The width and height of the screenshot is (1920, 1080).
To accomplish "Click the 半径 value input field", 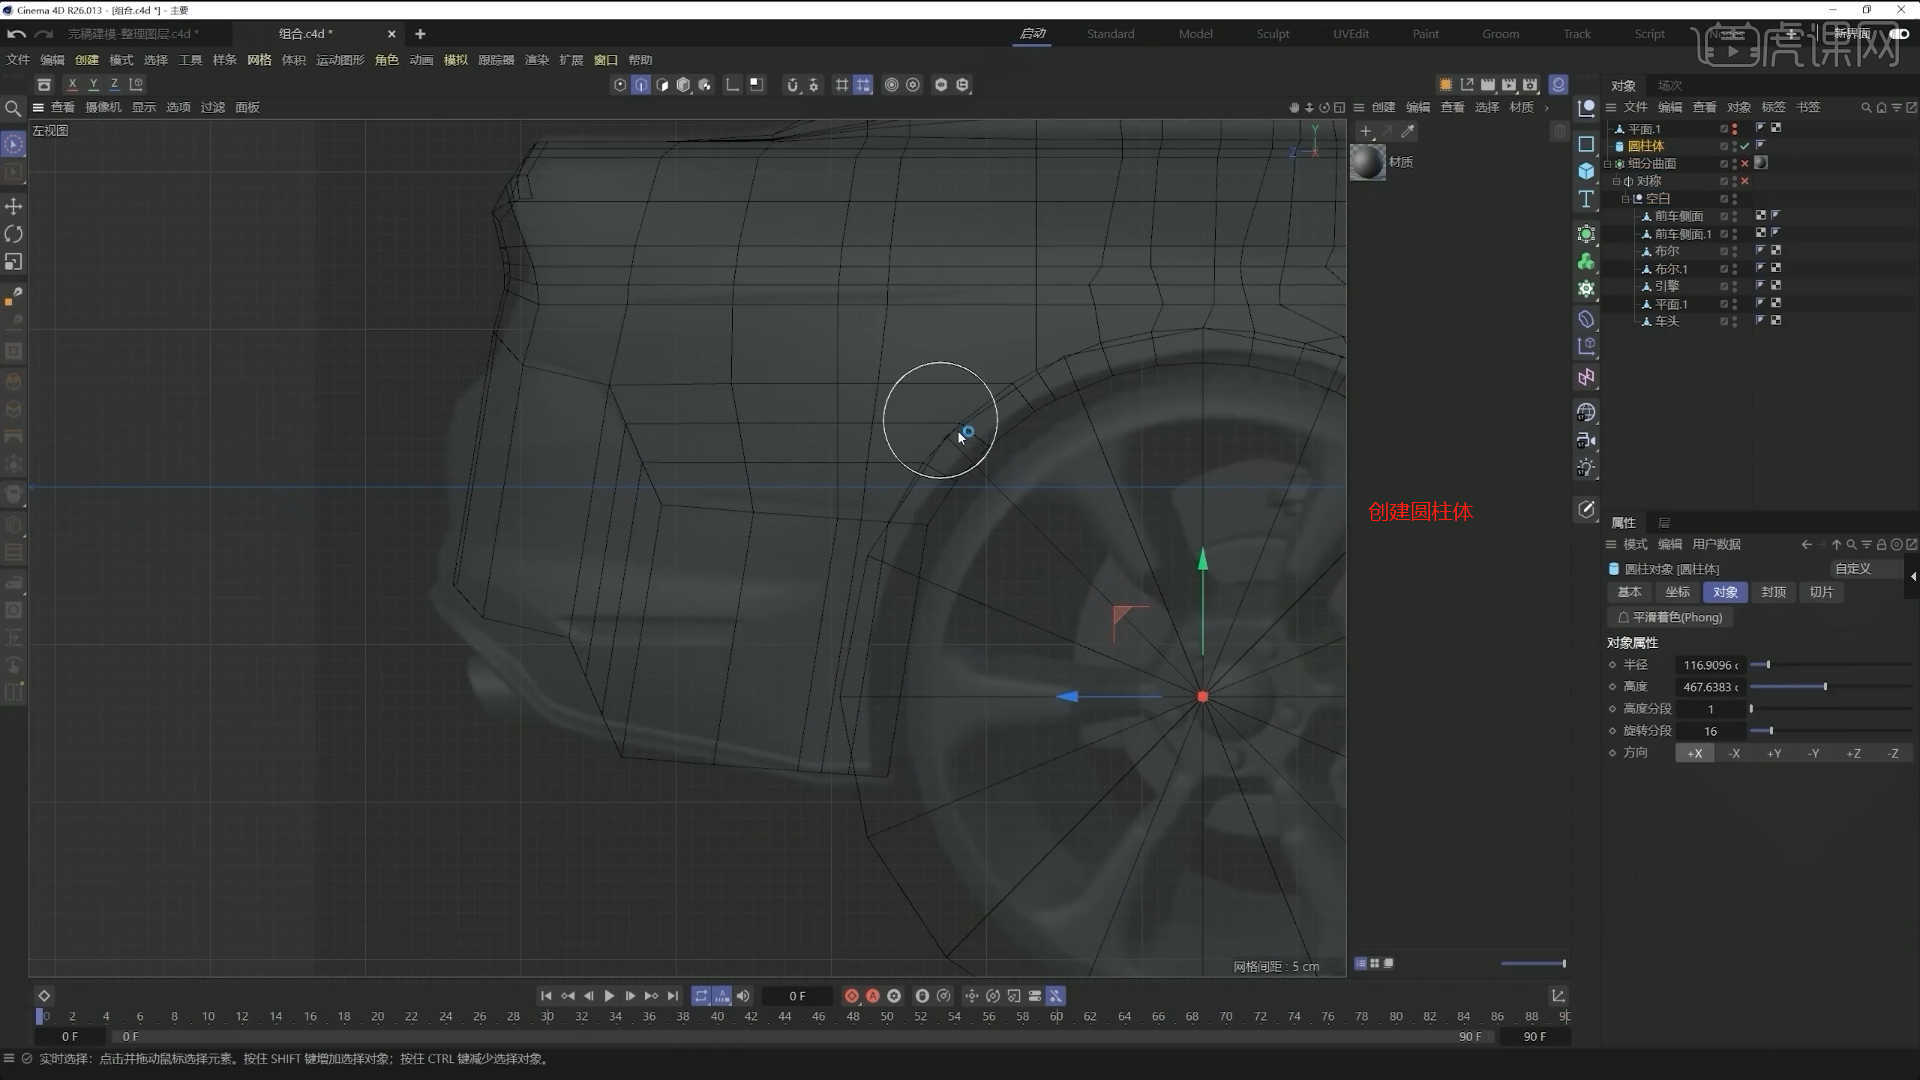I will [x=1710, y=665].
